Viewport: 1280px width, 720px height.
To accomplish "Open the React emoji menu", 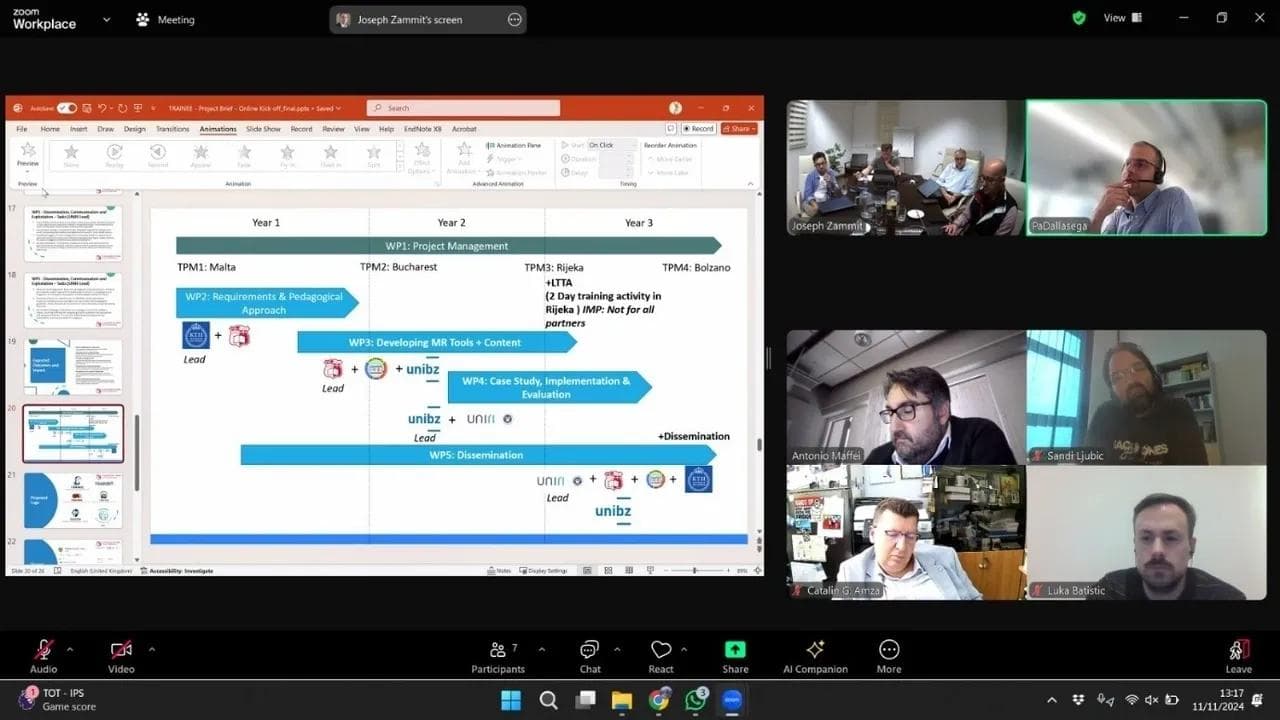I will 661,650.
